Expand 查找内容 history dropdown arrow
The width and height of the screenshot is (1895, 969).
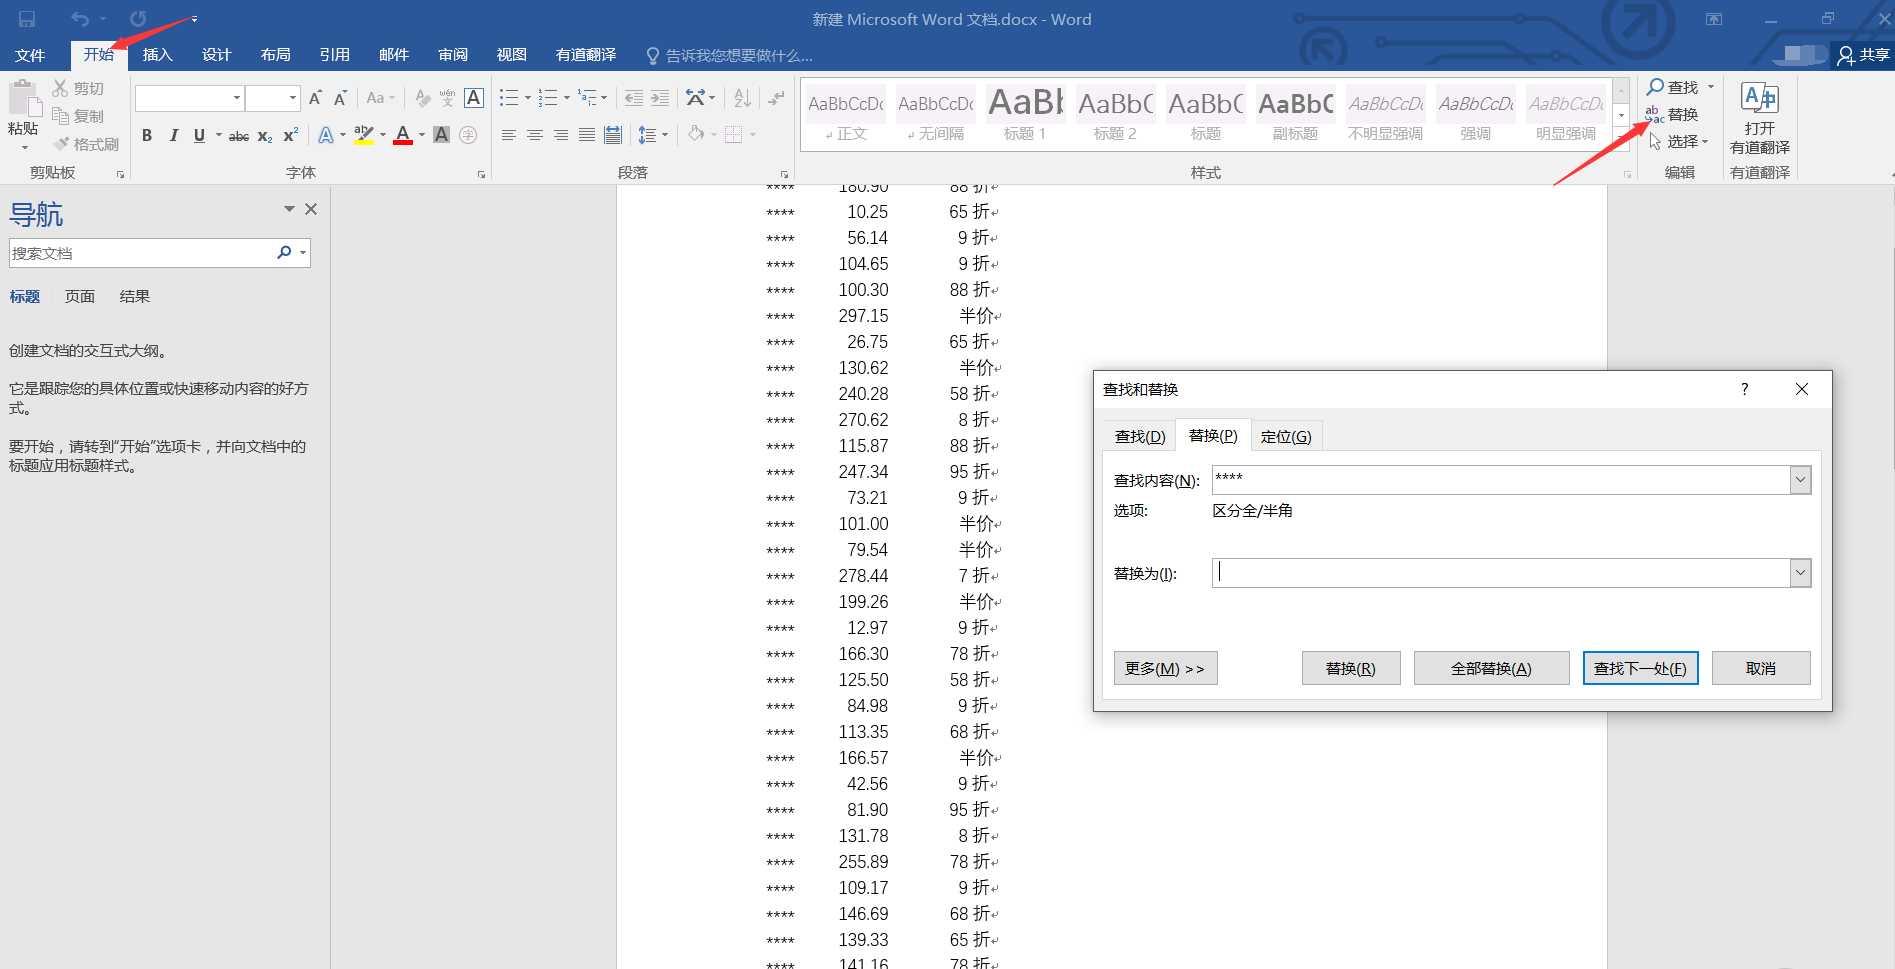pos(1800,480)
